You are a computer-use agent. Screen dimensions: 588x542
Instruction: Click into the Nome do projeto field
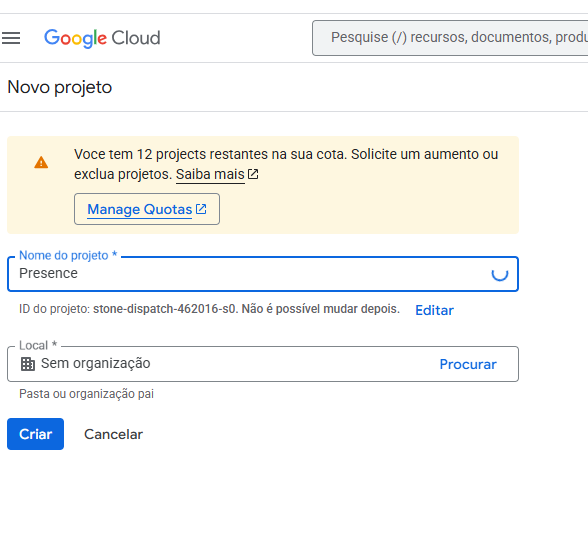coord(263,274)
